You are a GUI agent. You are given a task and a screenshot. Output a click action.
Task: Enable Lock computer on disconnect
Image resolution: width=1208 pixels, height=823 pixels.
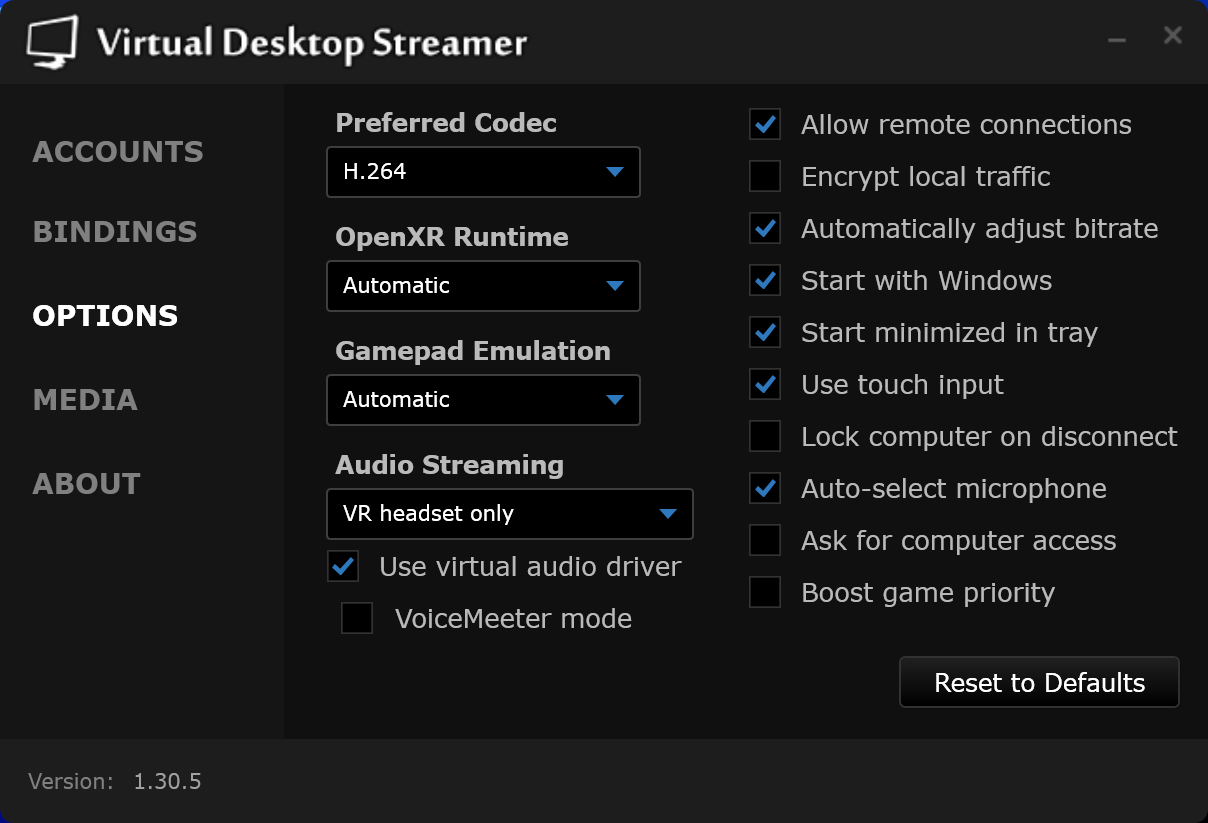point(766,437)
